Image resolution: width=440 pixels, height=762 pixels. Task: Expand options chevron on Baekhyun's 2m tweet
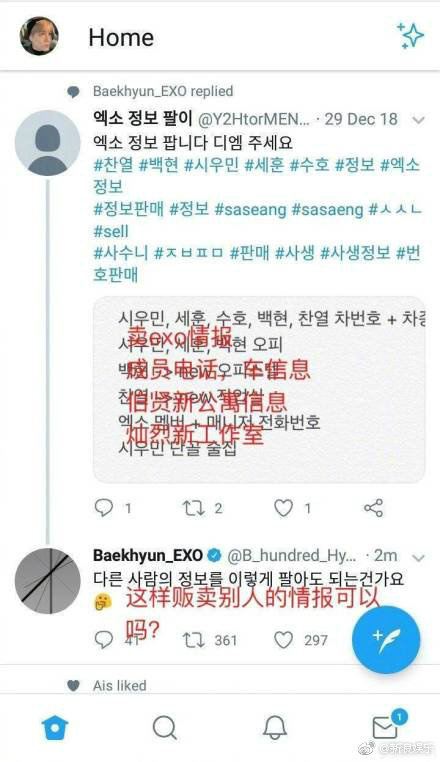tap(418, 557)
